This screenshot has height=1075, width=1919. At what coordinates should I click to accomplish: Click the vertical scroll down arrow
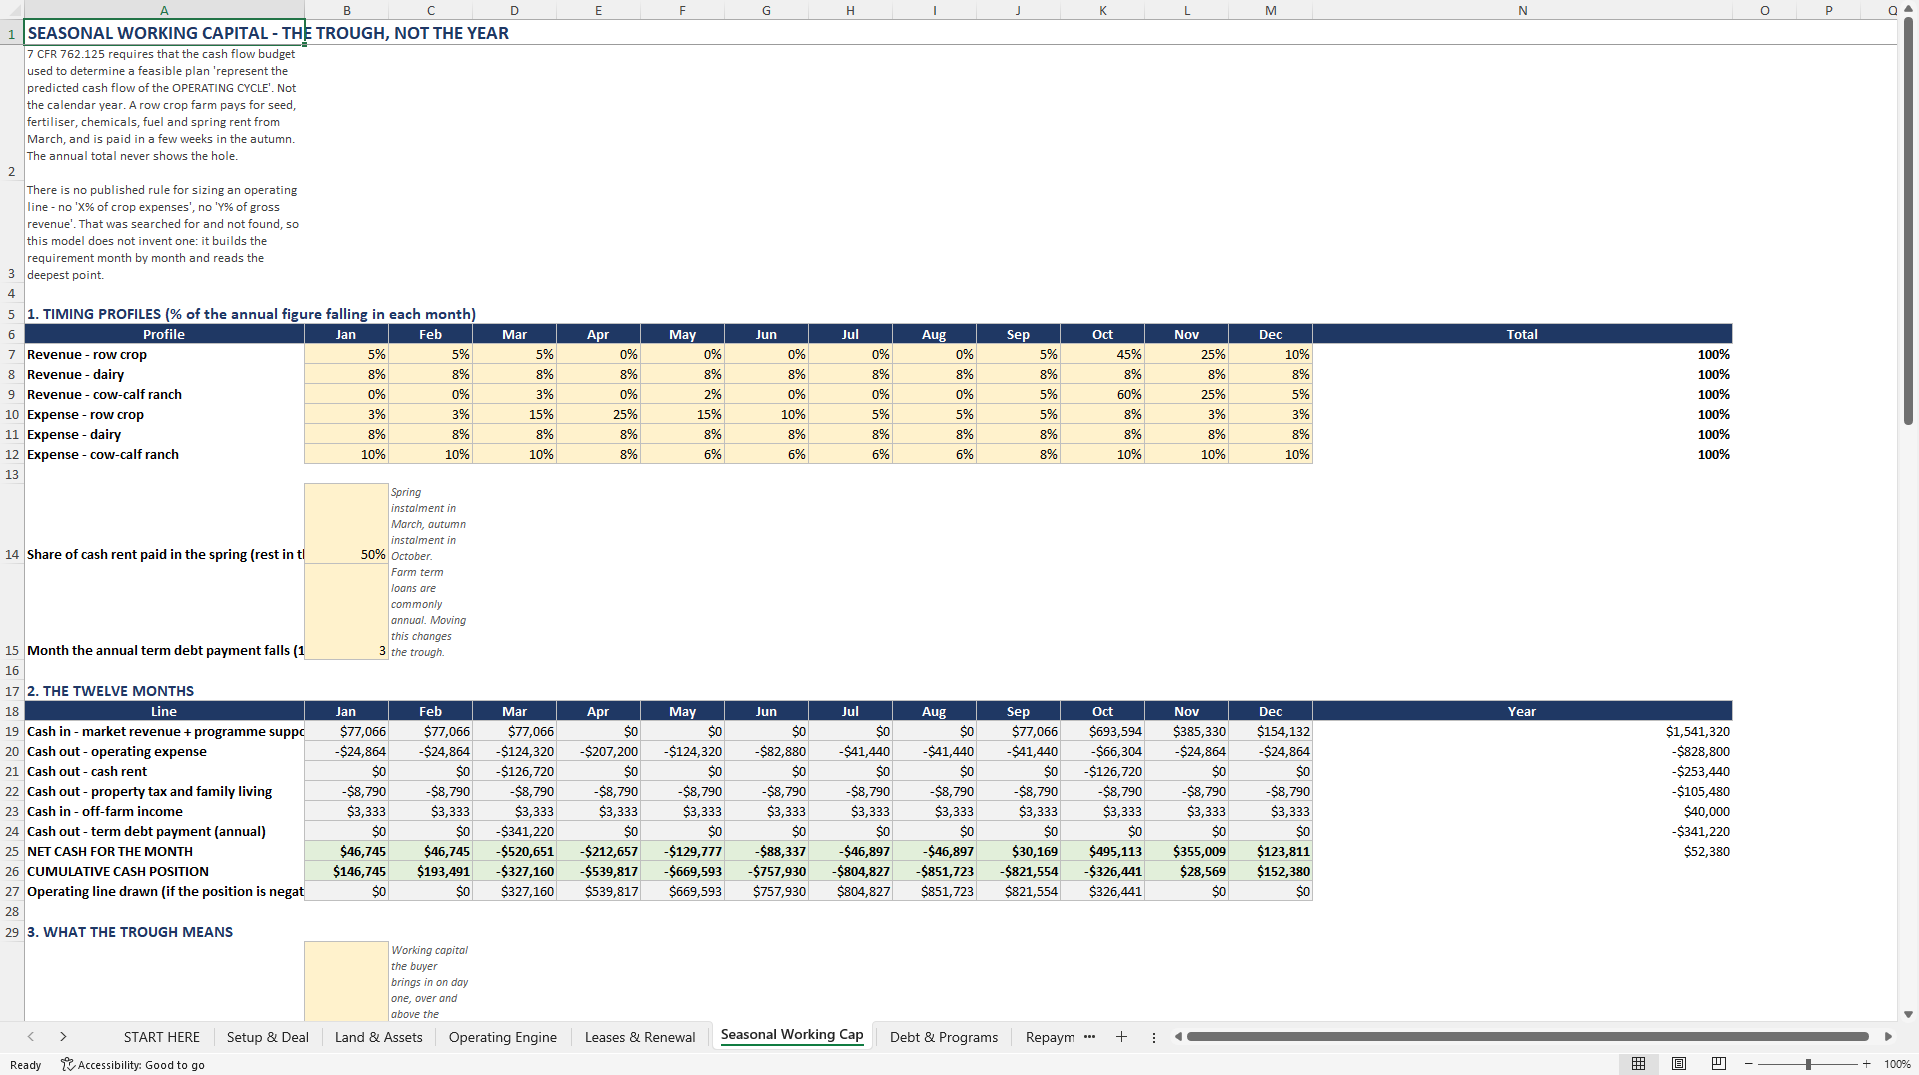coord(1908,1014)
